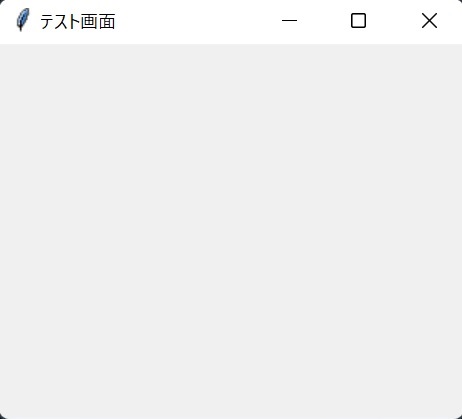462x419 pixels.
Task: Select the blue feather application icon
Action: (23, 20)
